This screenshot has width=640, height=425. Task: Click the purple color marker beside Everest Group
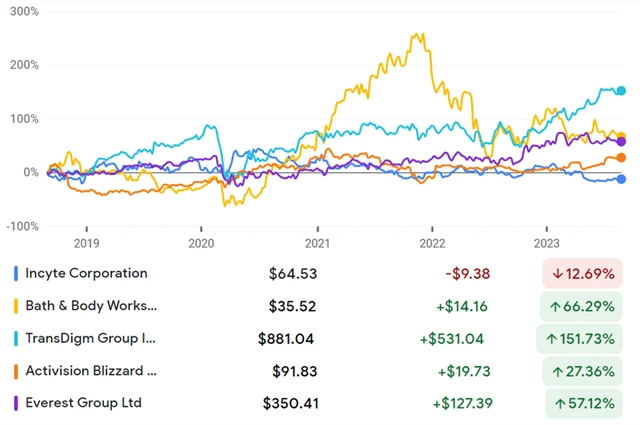coord(15,404)
